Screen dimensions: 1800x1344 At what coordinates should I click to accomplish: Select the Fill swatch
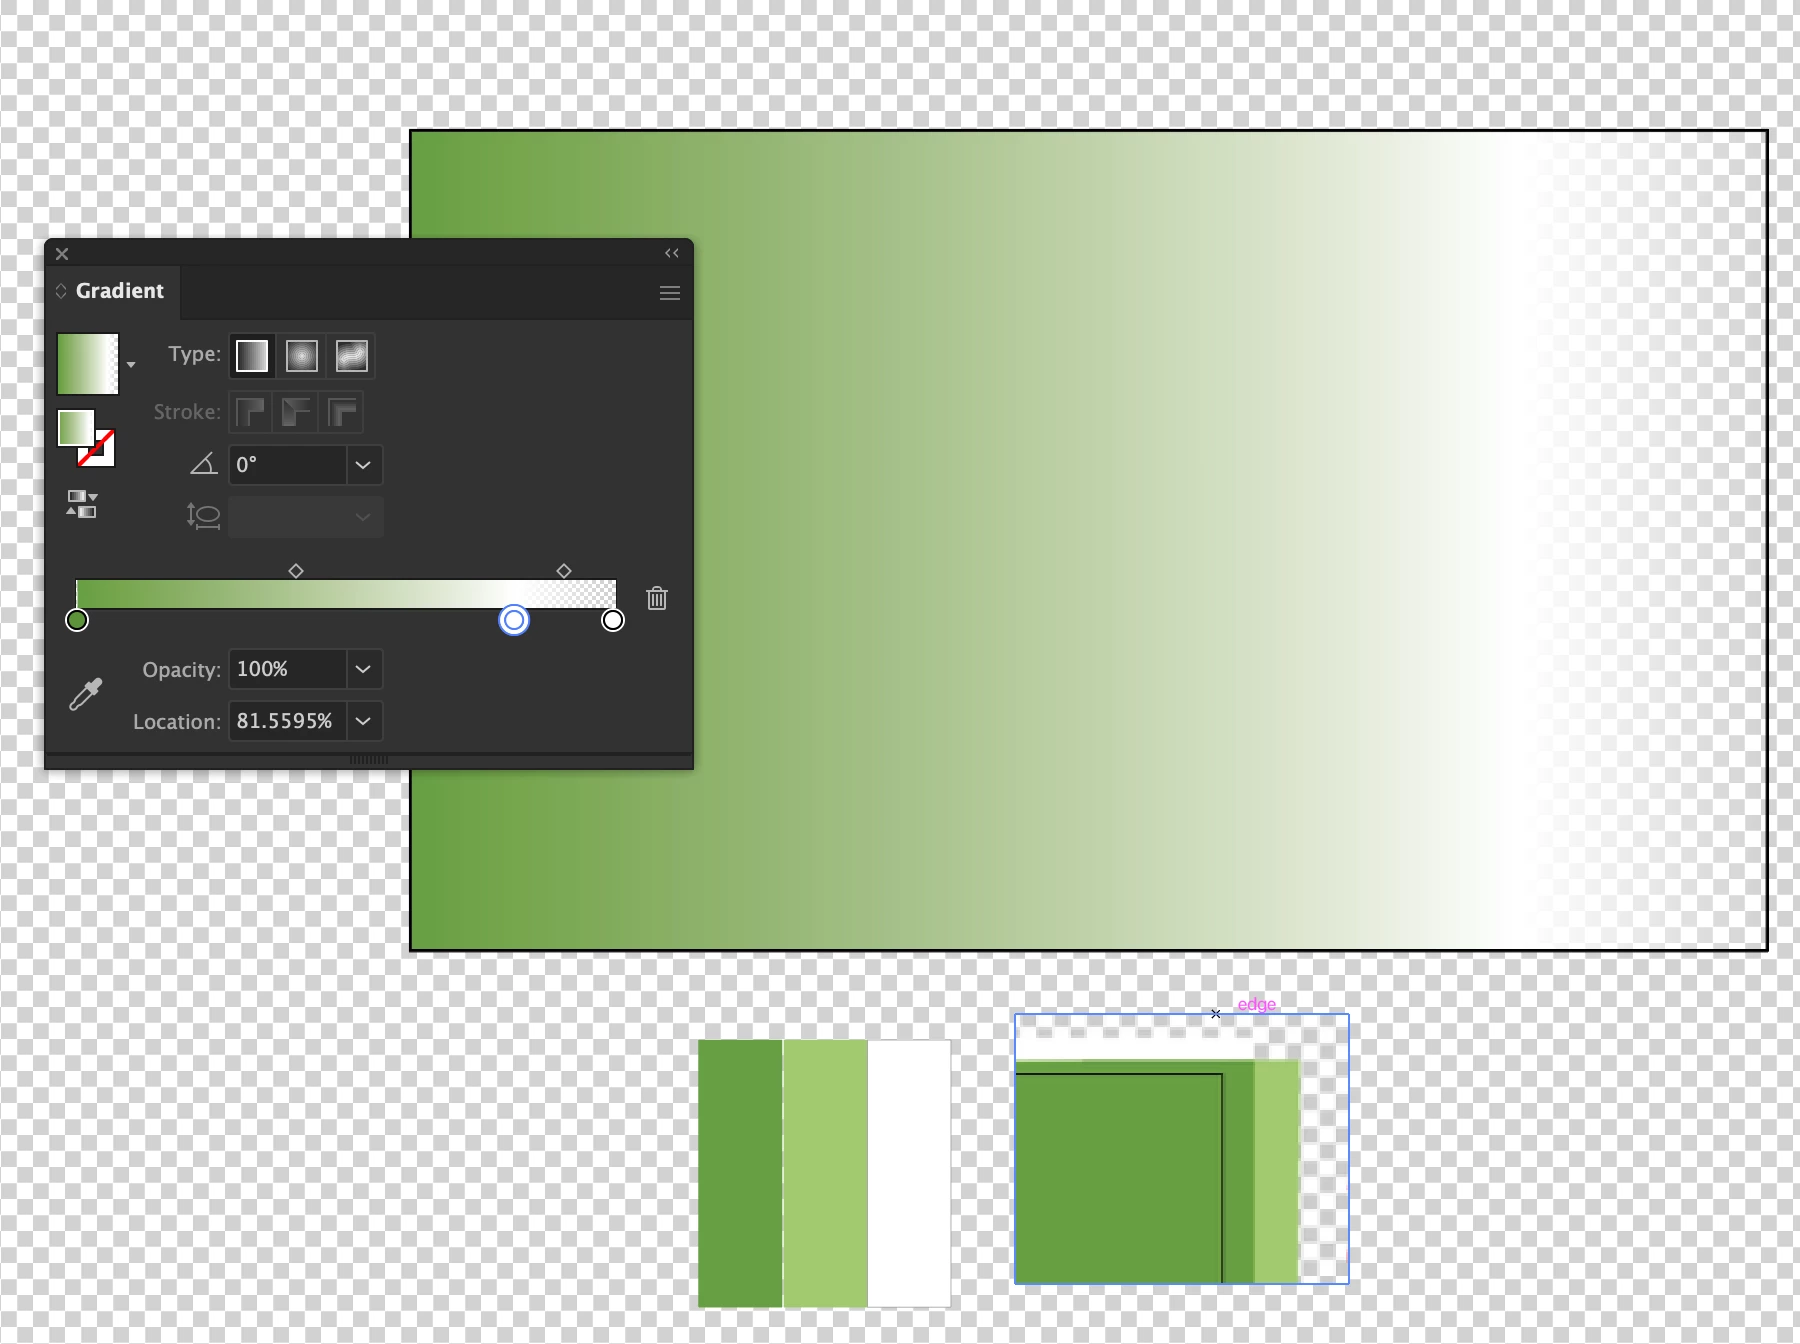coord(76,428)
